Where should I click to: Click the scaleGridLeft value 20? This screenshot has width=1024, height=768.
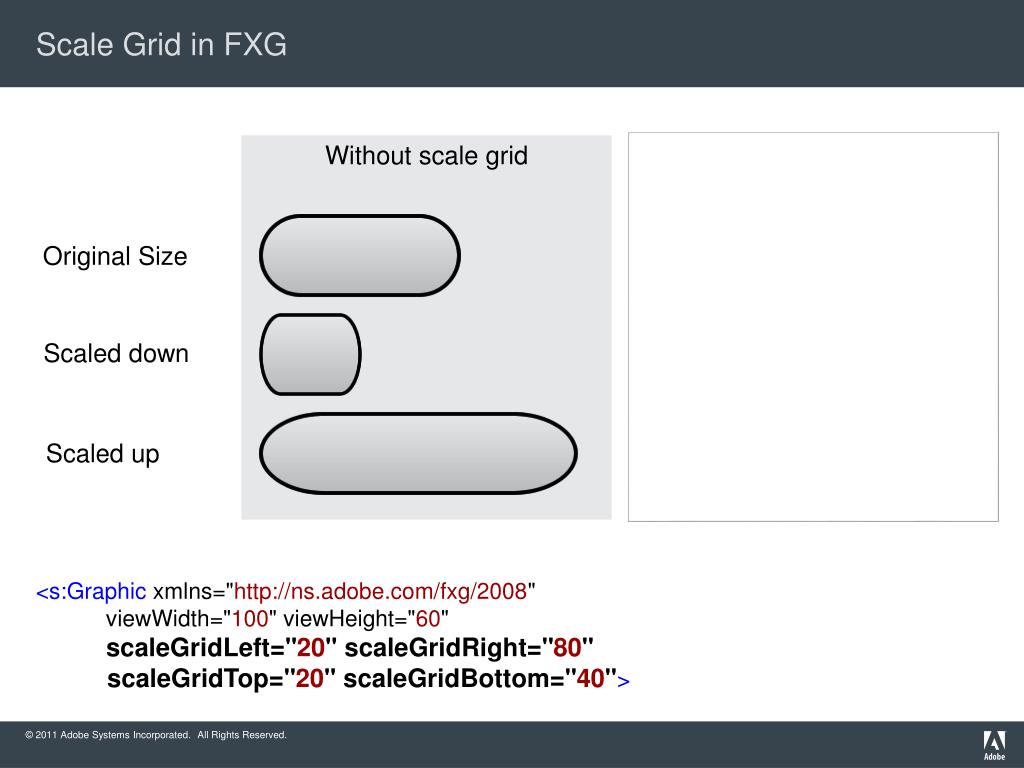pos(311,648)
